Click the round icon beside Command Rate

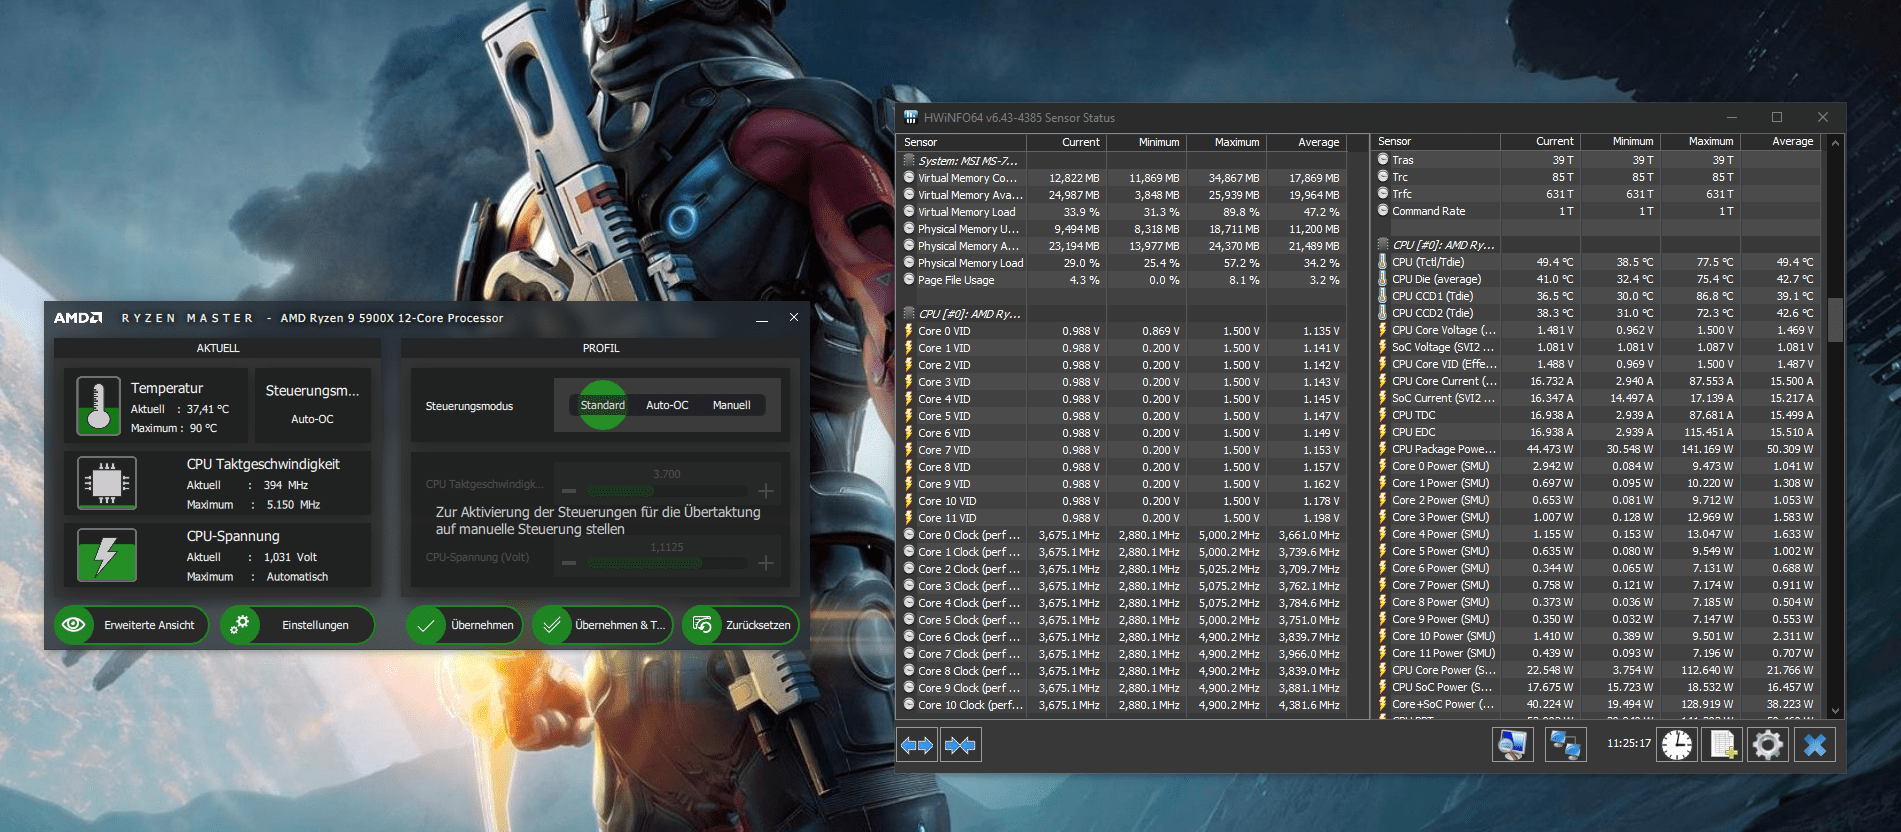1383,211
